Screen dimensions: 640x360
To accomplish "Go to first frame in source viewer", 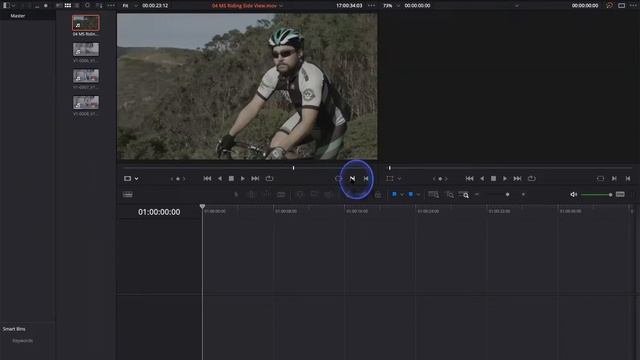I will pyautogui.click(x=207, y=178).
